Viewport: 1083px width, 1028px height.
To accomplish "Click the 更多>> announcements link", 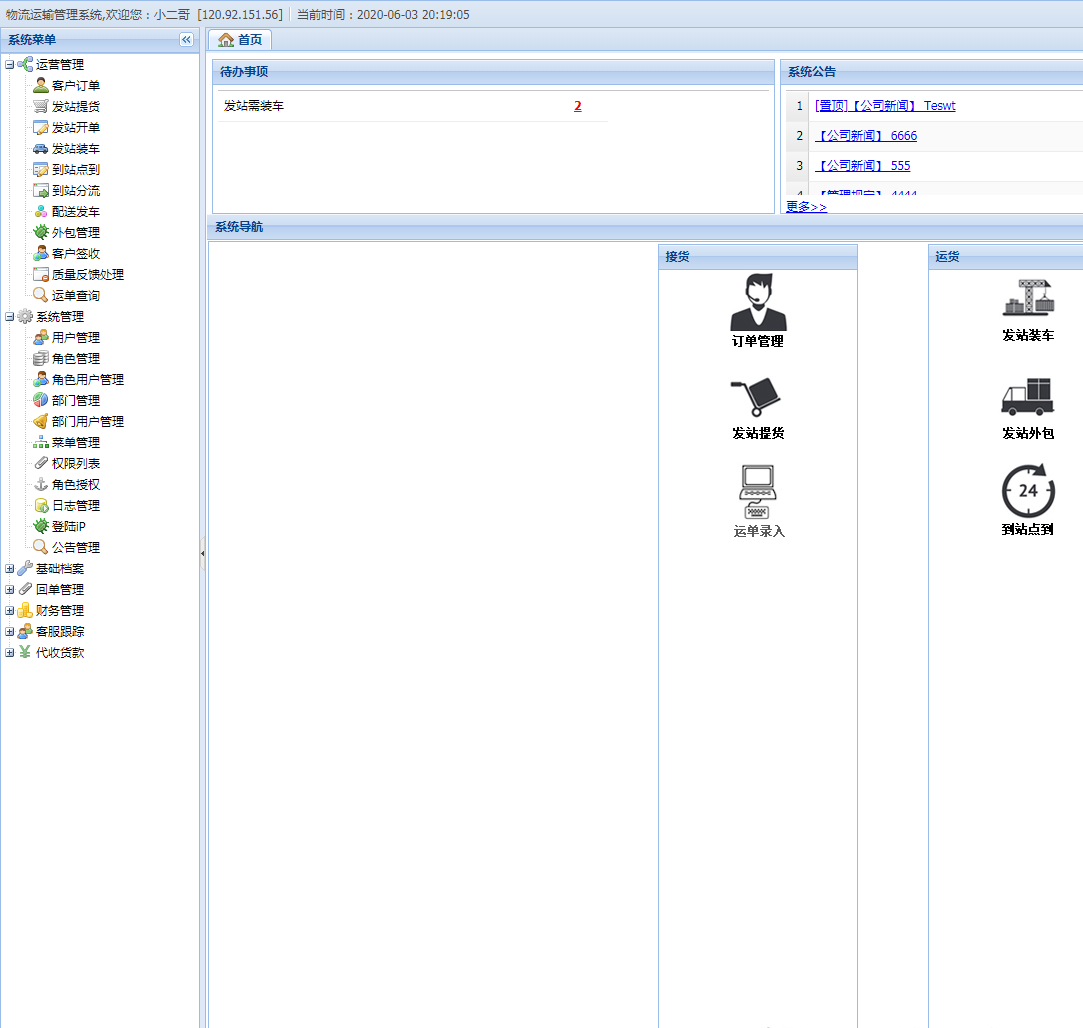I will (806, 207).
